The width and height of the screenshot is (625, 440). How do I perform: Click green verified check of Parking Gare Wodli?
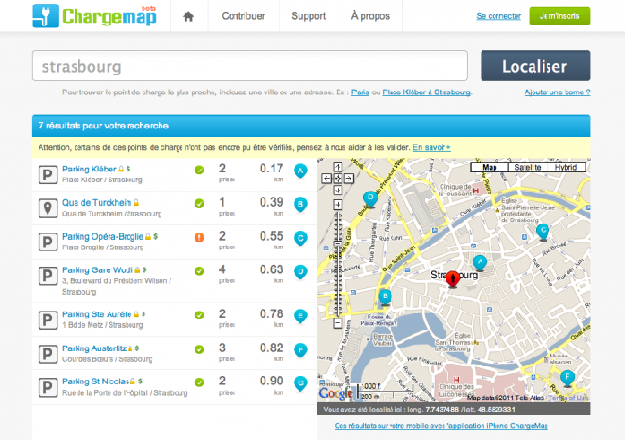(x=199, y=271)
